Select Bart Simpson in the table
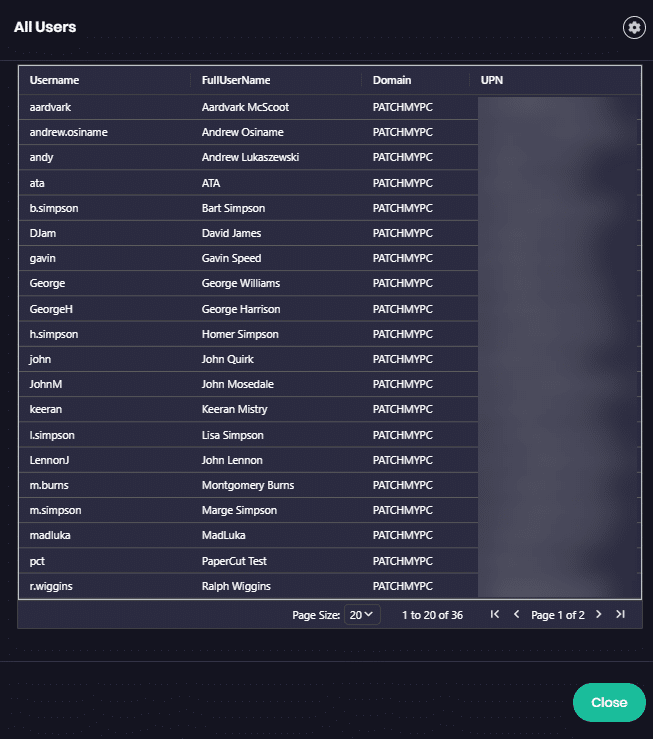653x739 pixels. click(x=233, y=208)
